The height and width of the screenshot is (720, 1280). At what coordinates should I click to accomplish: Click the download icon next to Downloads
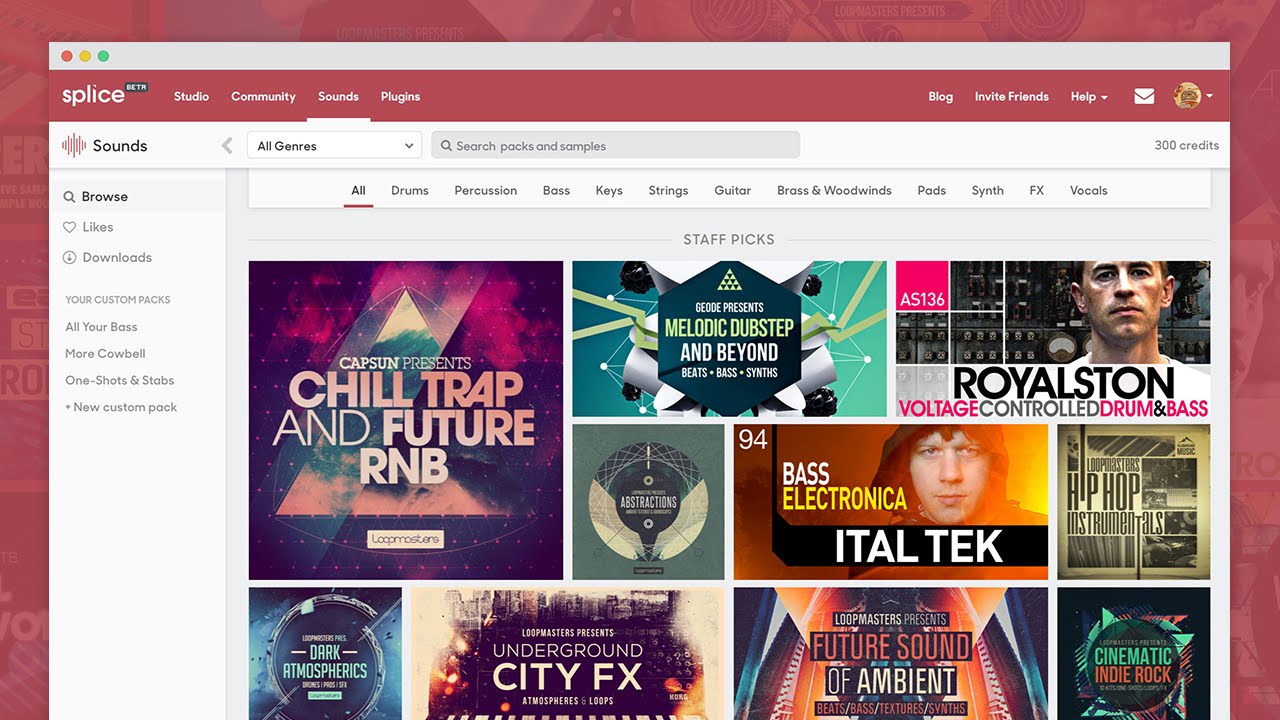point(69,257)
